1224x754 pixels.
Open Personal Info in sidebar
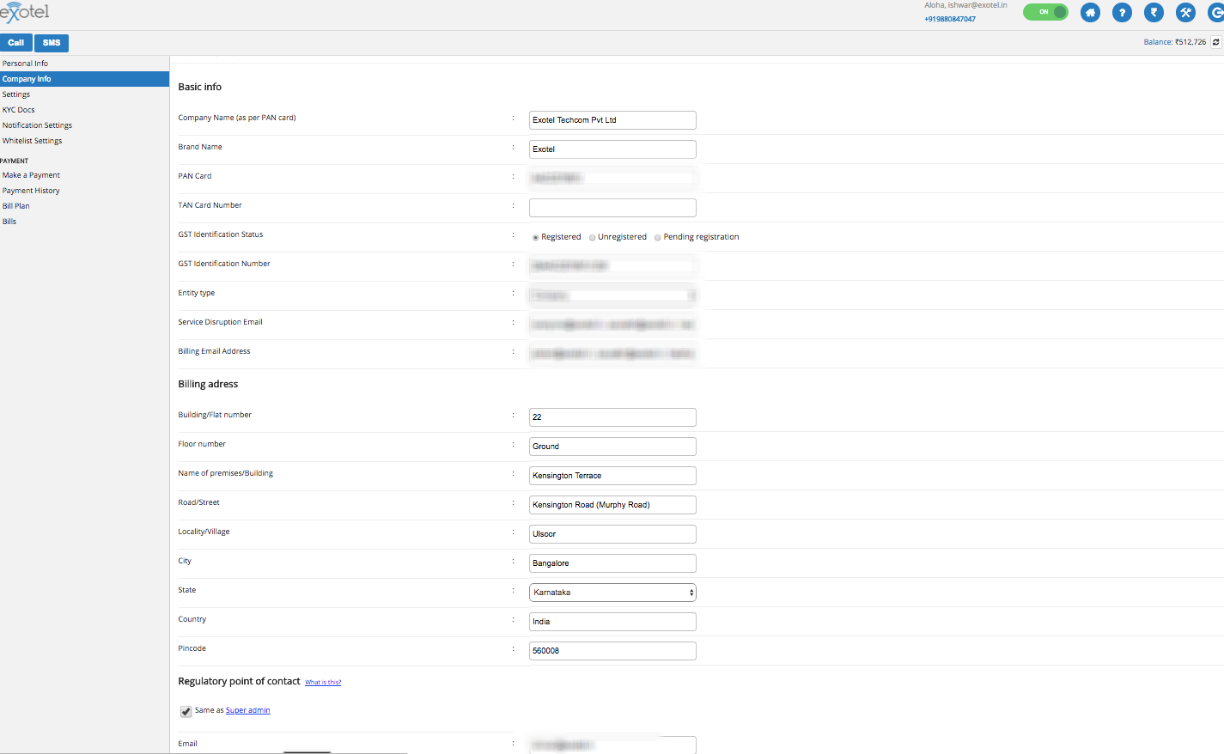pyautogui.click(x=25, y=63)
